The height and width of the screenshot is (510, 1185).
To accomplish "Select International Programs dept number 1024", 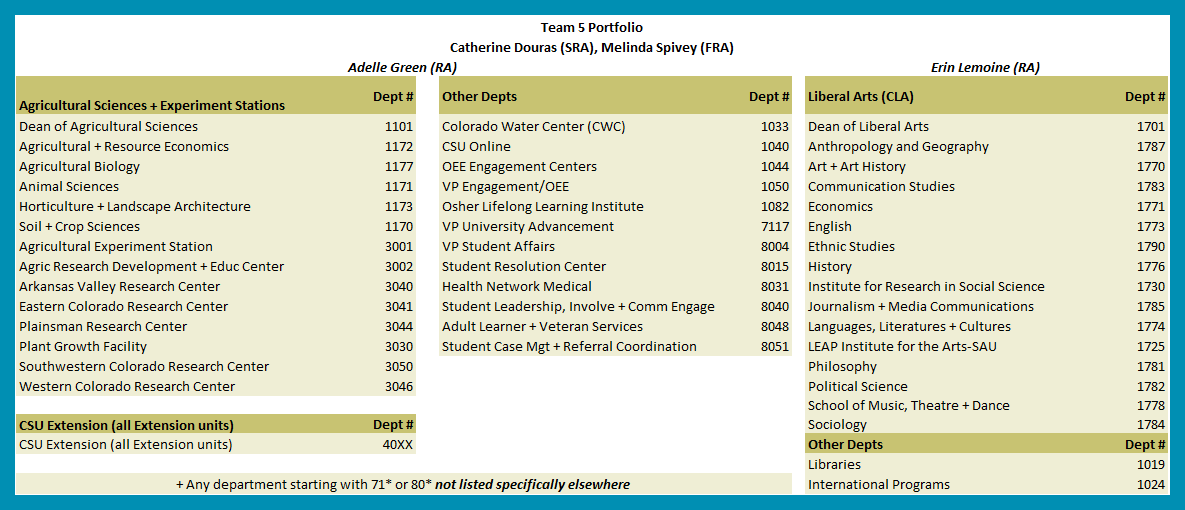I will click(x=1150, y=485).
